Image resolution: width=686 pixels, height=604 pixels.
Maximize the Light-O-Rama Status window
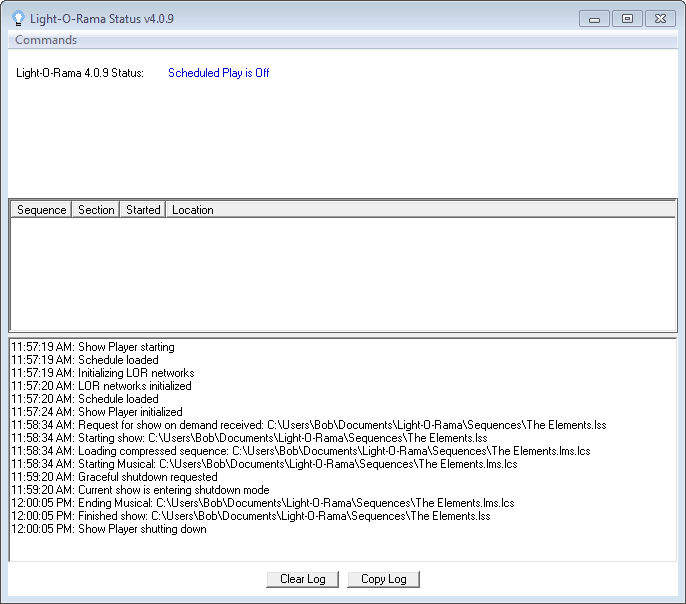pos(627,19)
